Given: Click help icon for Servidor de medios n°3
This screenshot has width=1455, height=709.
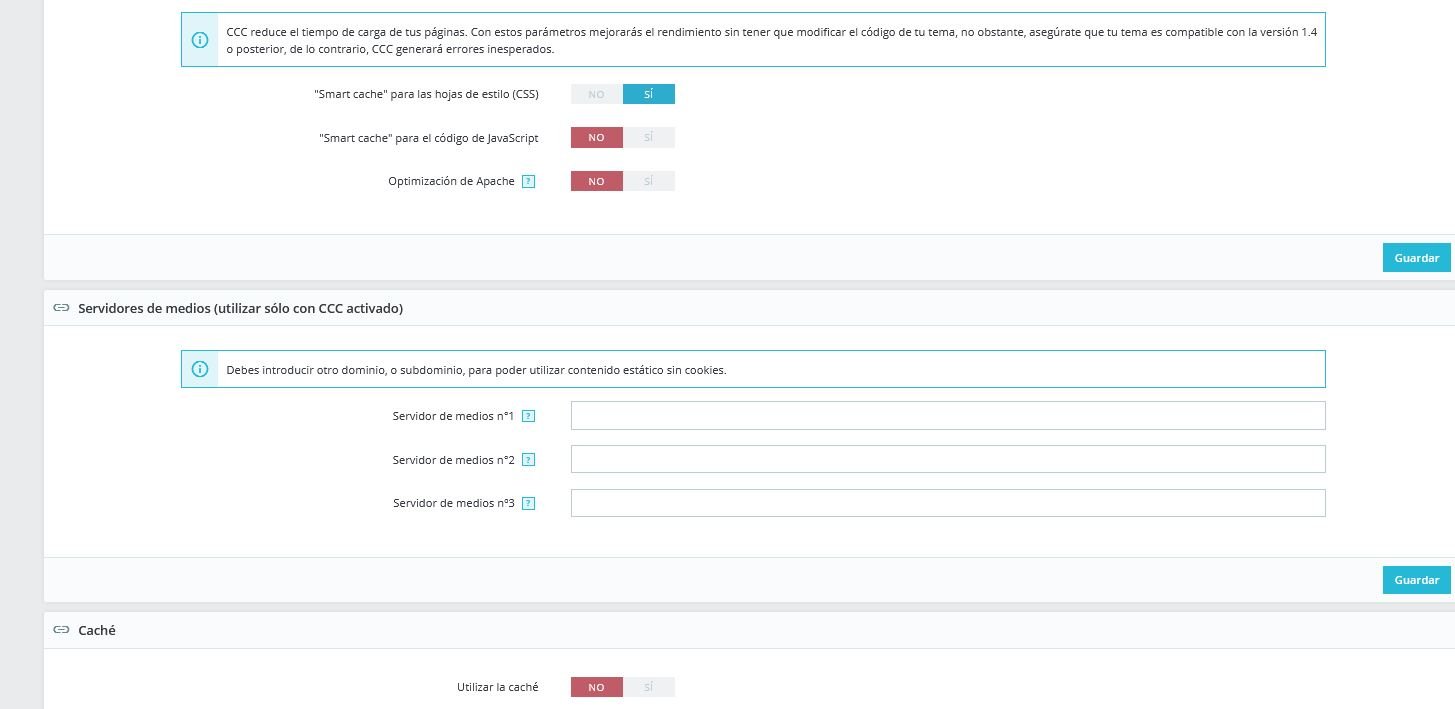Looking at the screenshot, I should point(529,504).
